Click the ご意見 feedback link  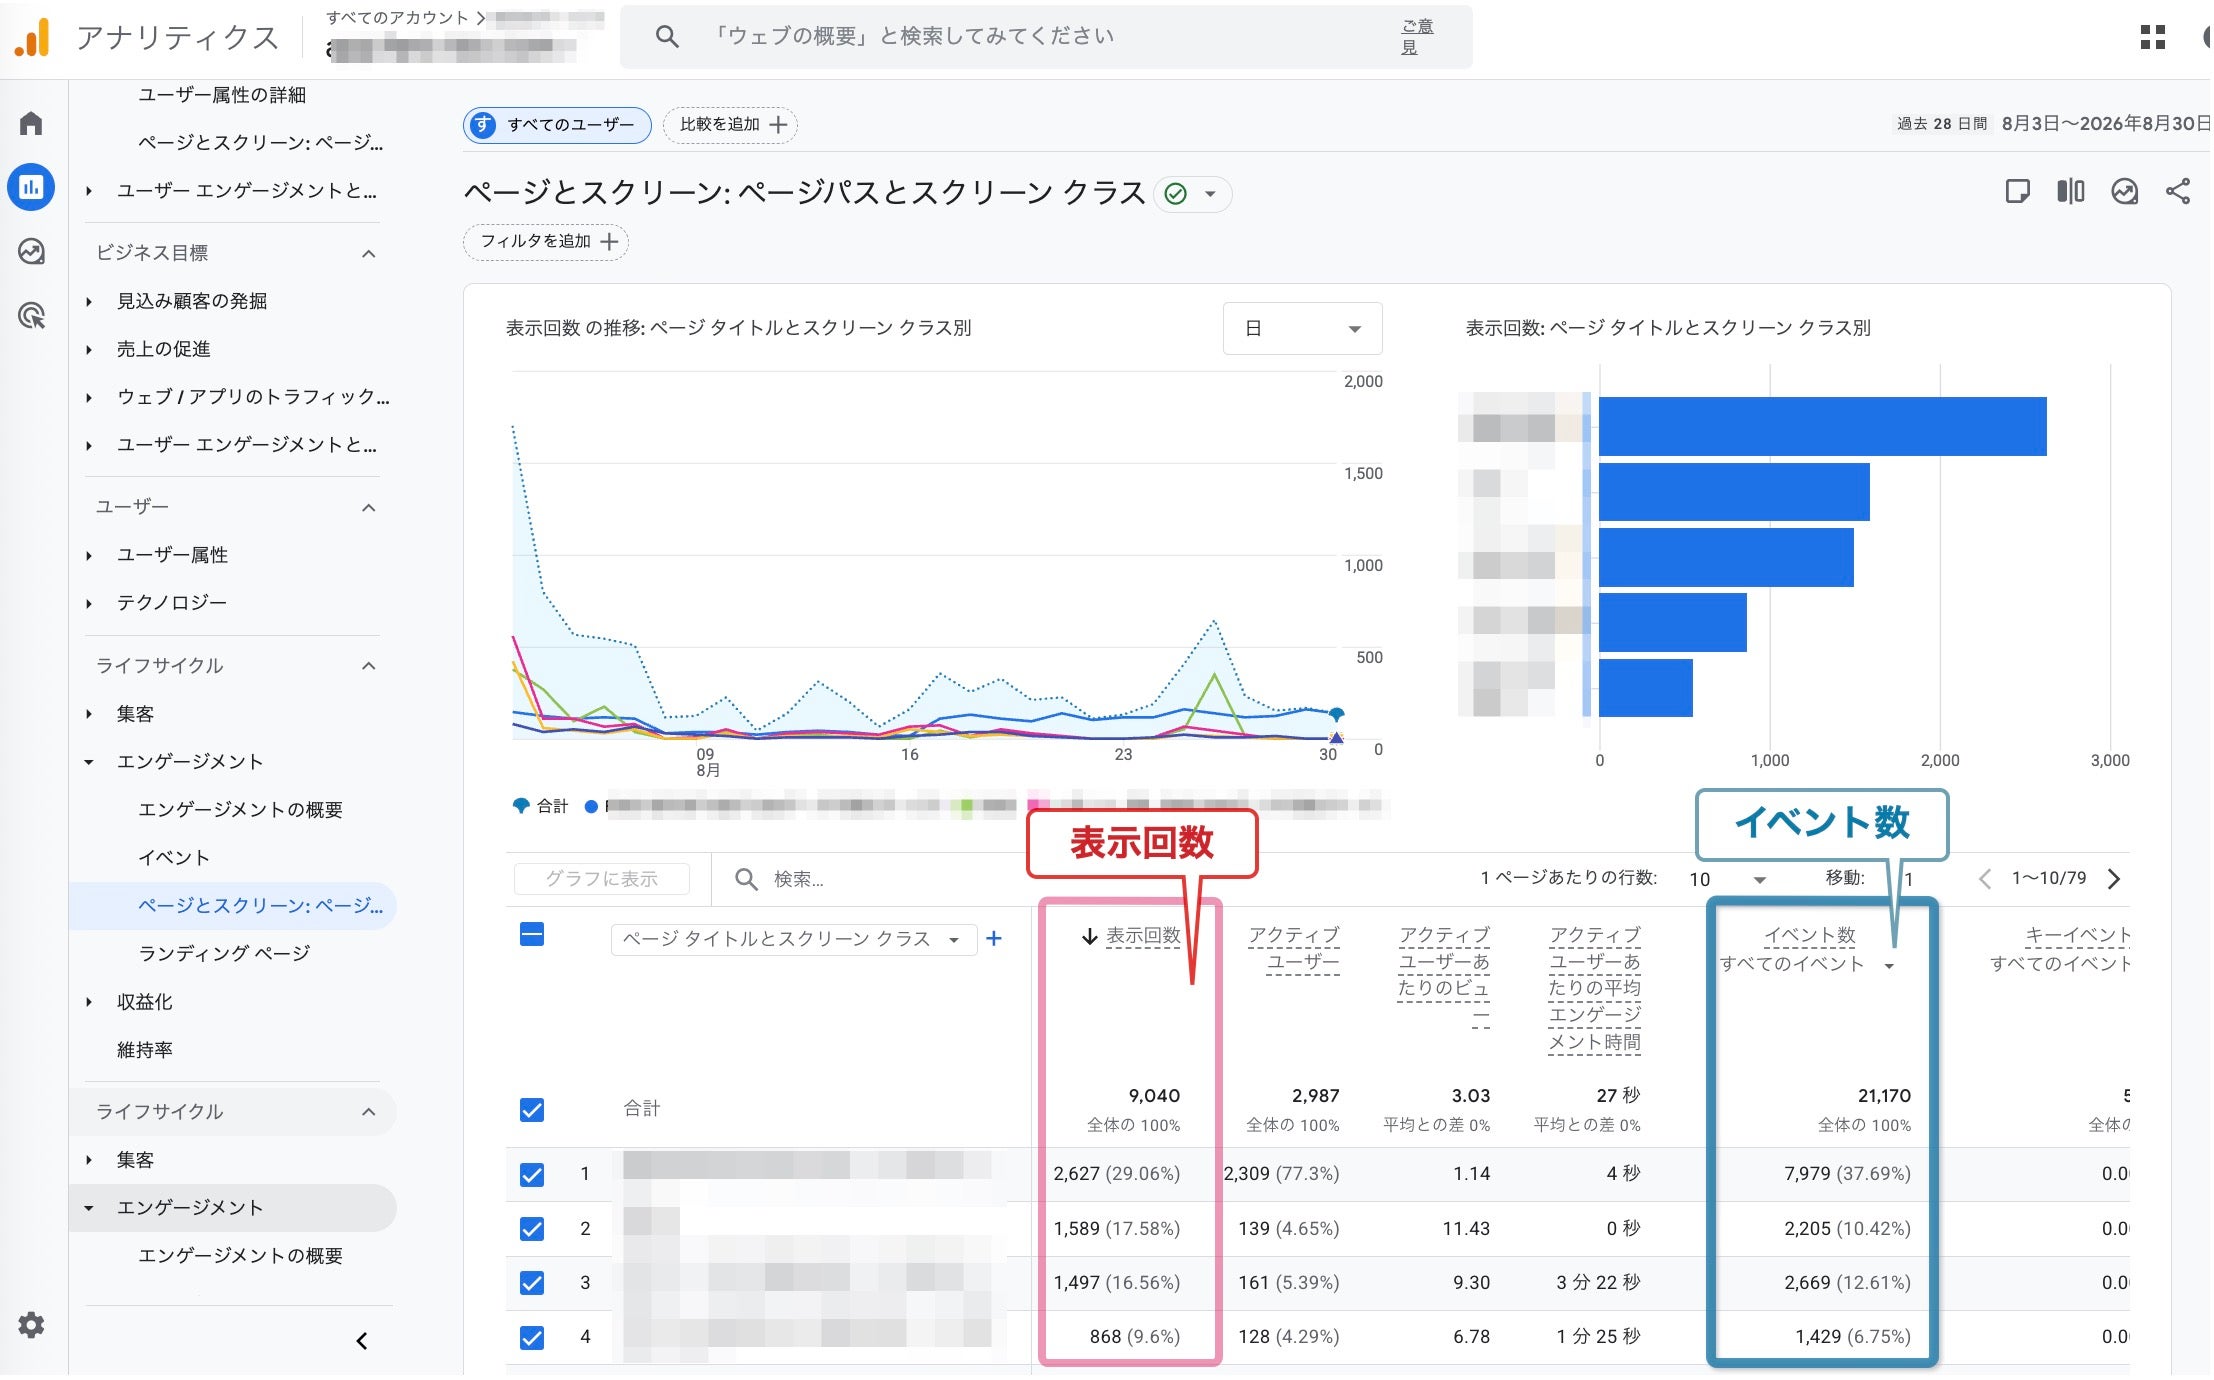pos(1417,37)
